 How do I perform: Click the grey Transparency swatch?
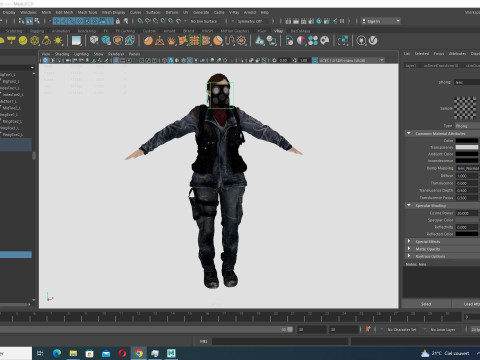pos(467,147)
